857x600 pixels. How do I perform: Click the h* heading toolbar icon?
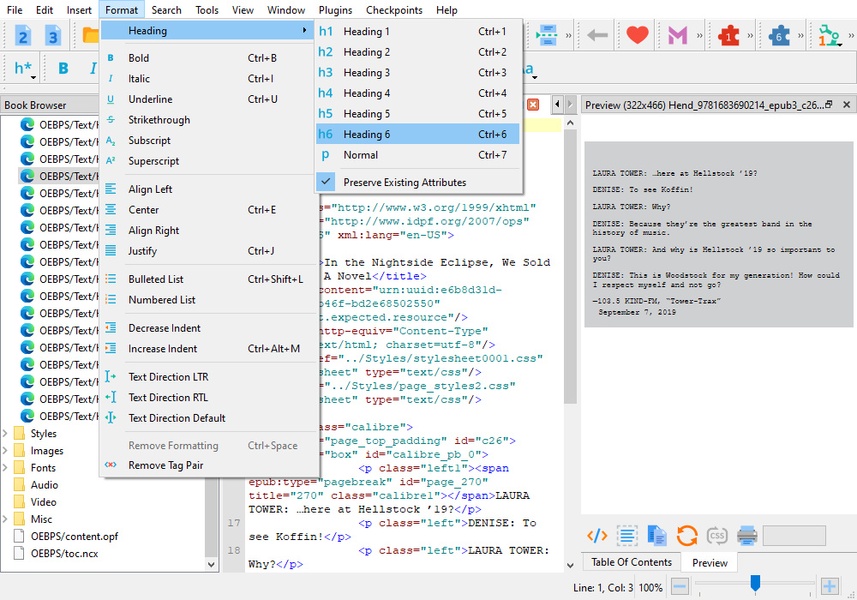click(24, 68)
